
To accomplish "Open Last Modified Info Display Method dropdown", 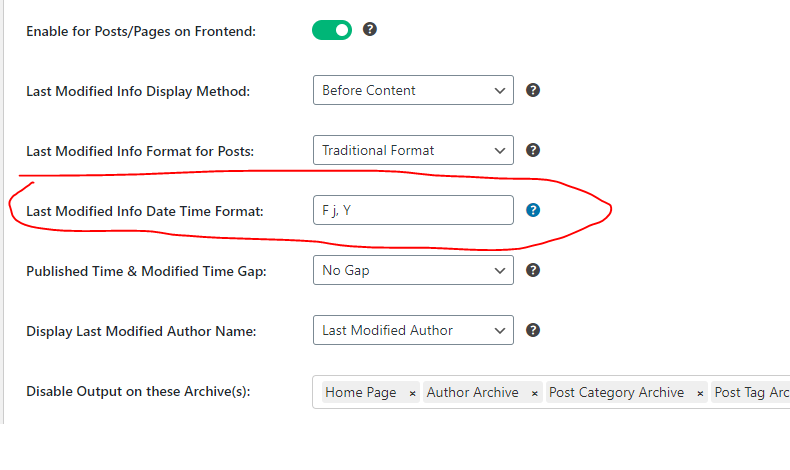I will pos(413,90).
